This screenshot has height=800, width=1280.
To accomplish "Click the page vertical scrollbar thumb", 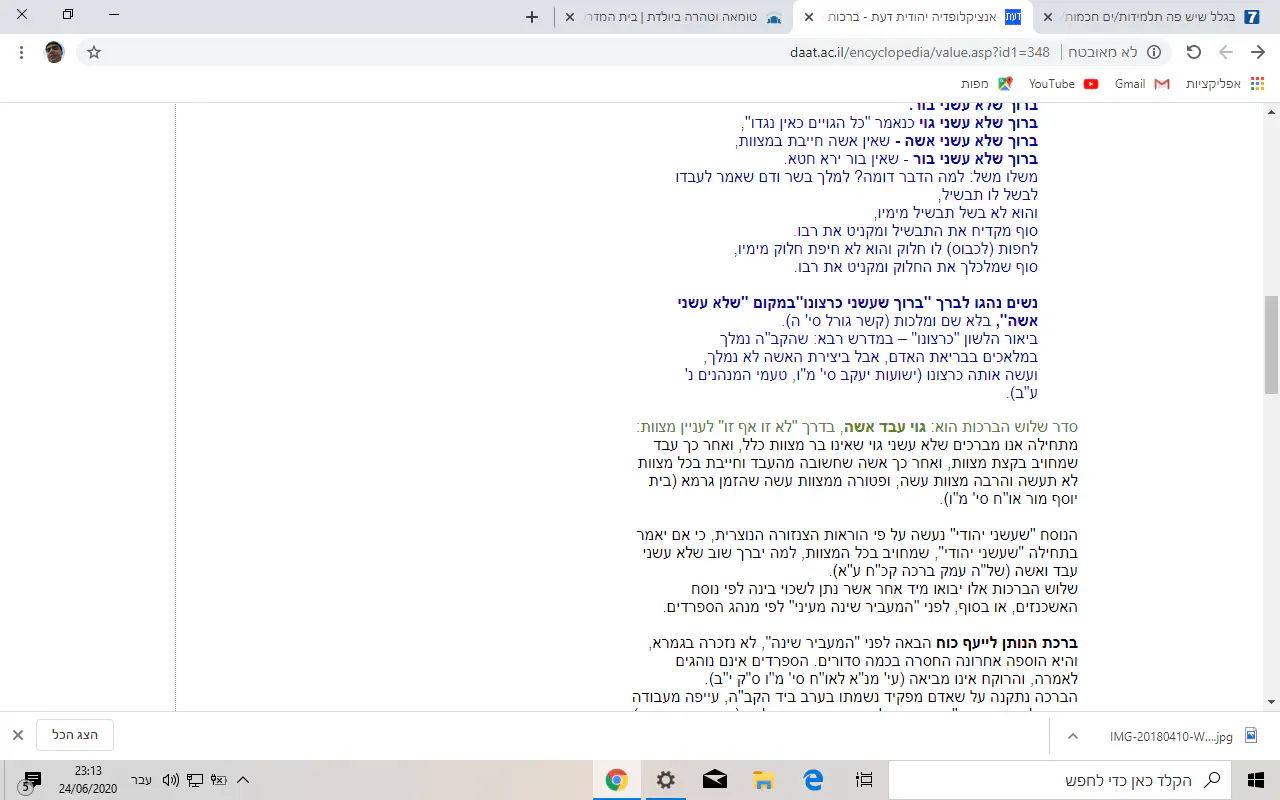I will (x=1271, y=345).
